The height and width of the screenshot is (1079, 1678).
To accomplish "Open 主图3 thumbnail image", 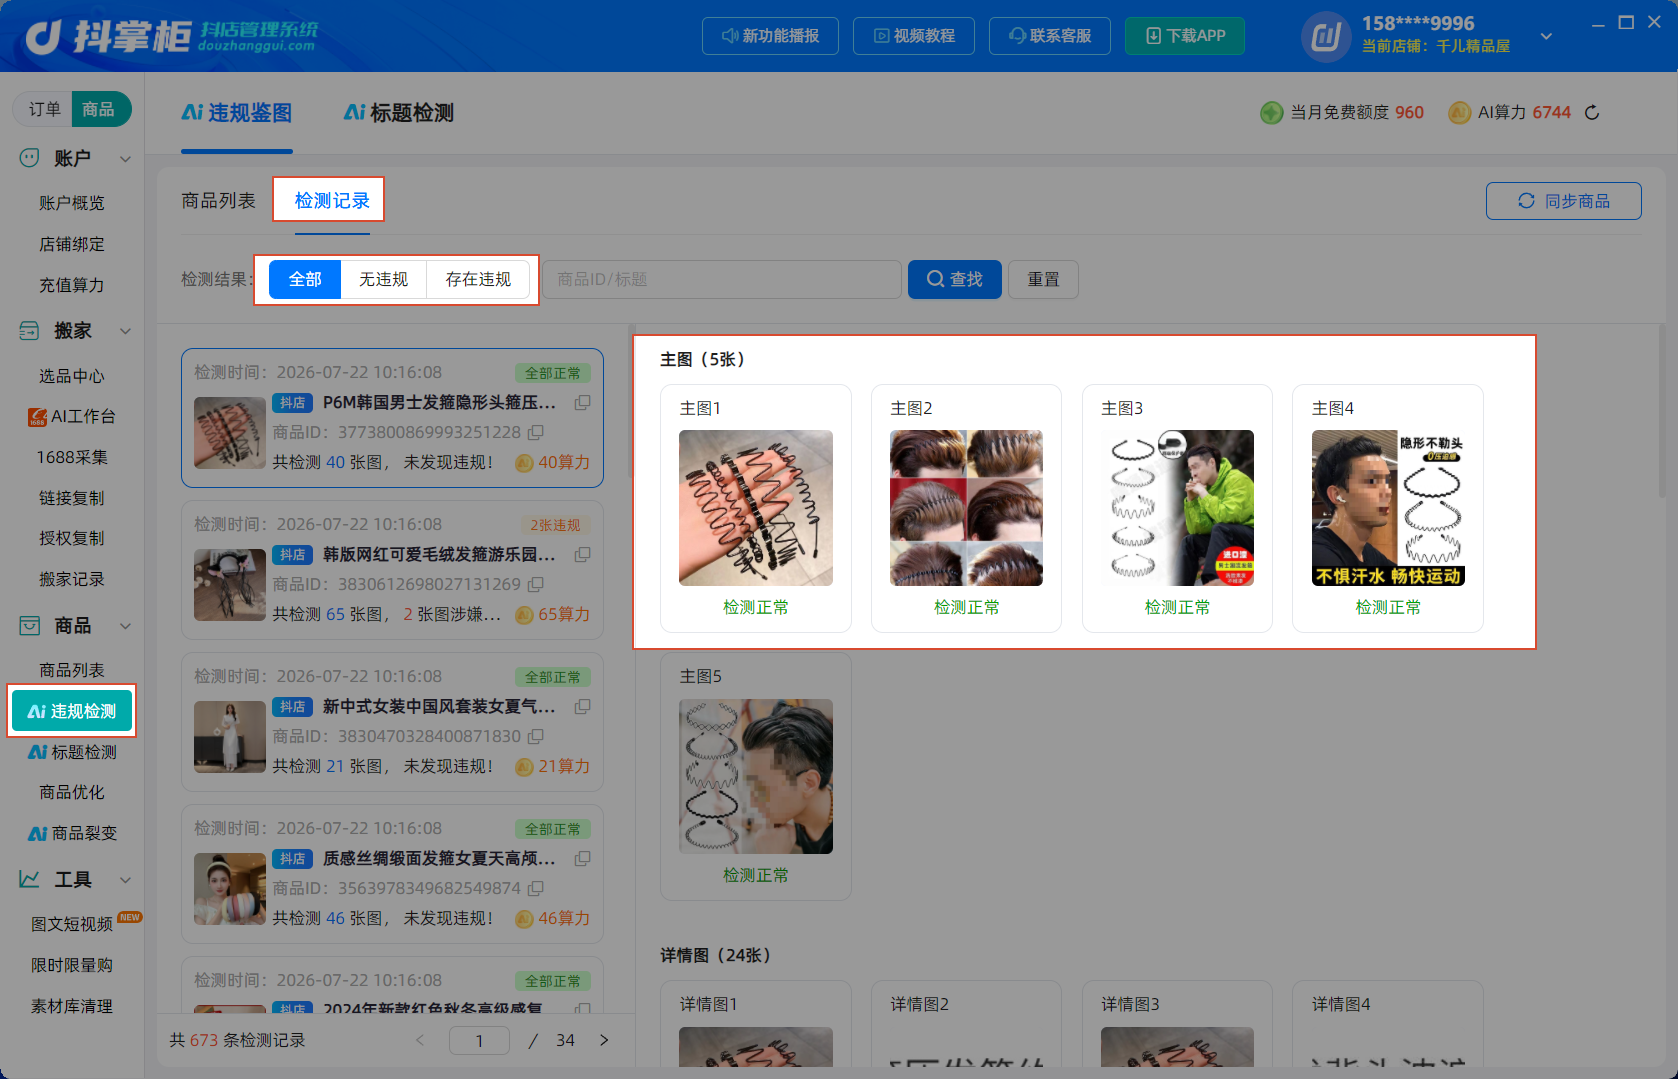I will (x=1177, y=508).
